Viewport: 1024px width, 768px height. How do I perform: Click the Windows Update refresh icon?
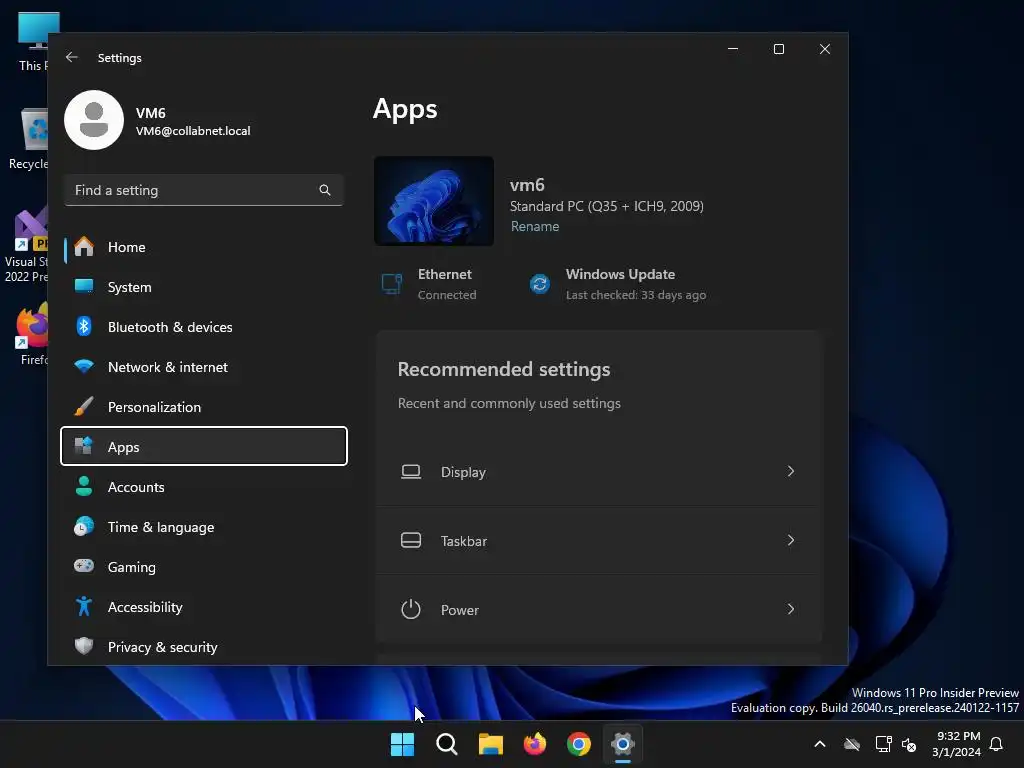539,284
